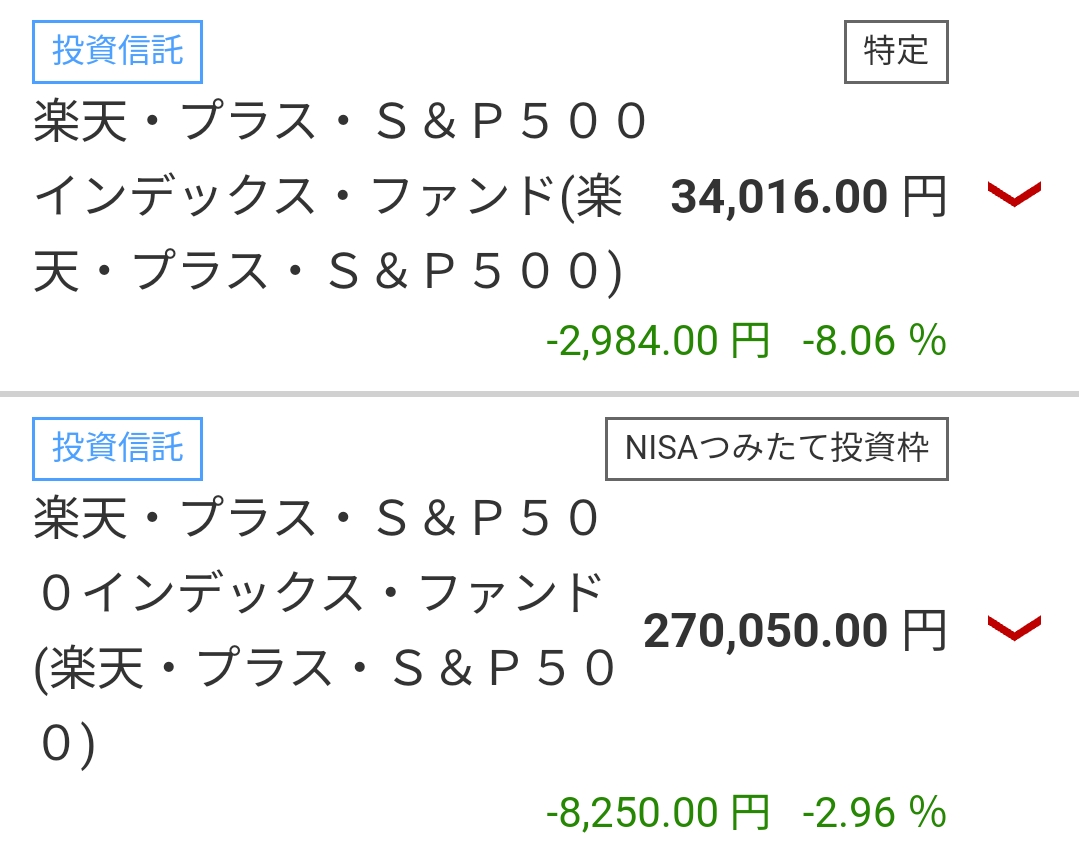Select the 34,016.00 valuation amount
The width and height of the screenshot is (1079, 858).
tap(778, 197)
